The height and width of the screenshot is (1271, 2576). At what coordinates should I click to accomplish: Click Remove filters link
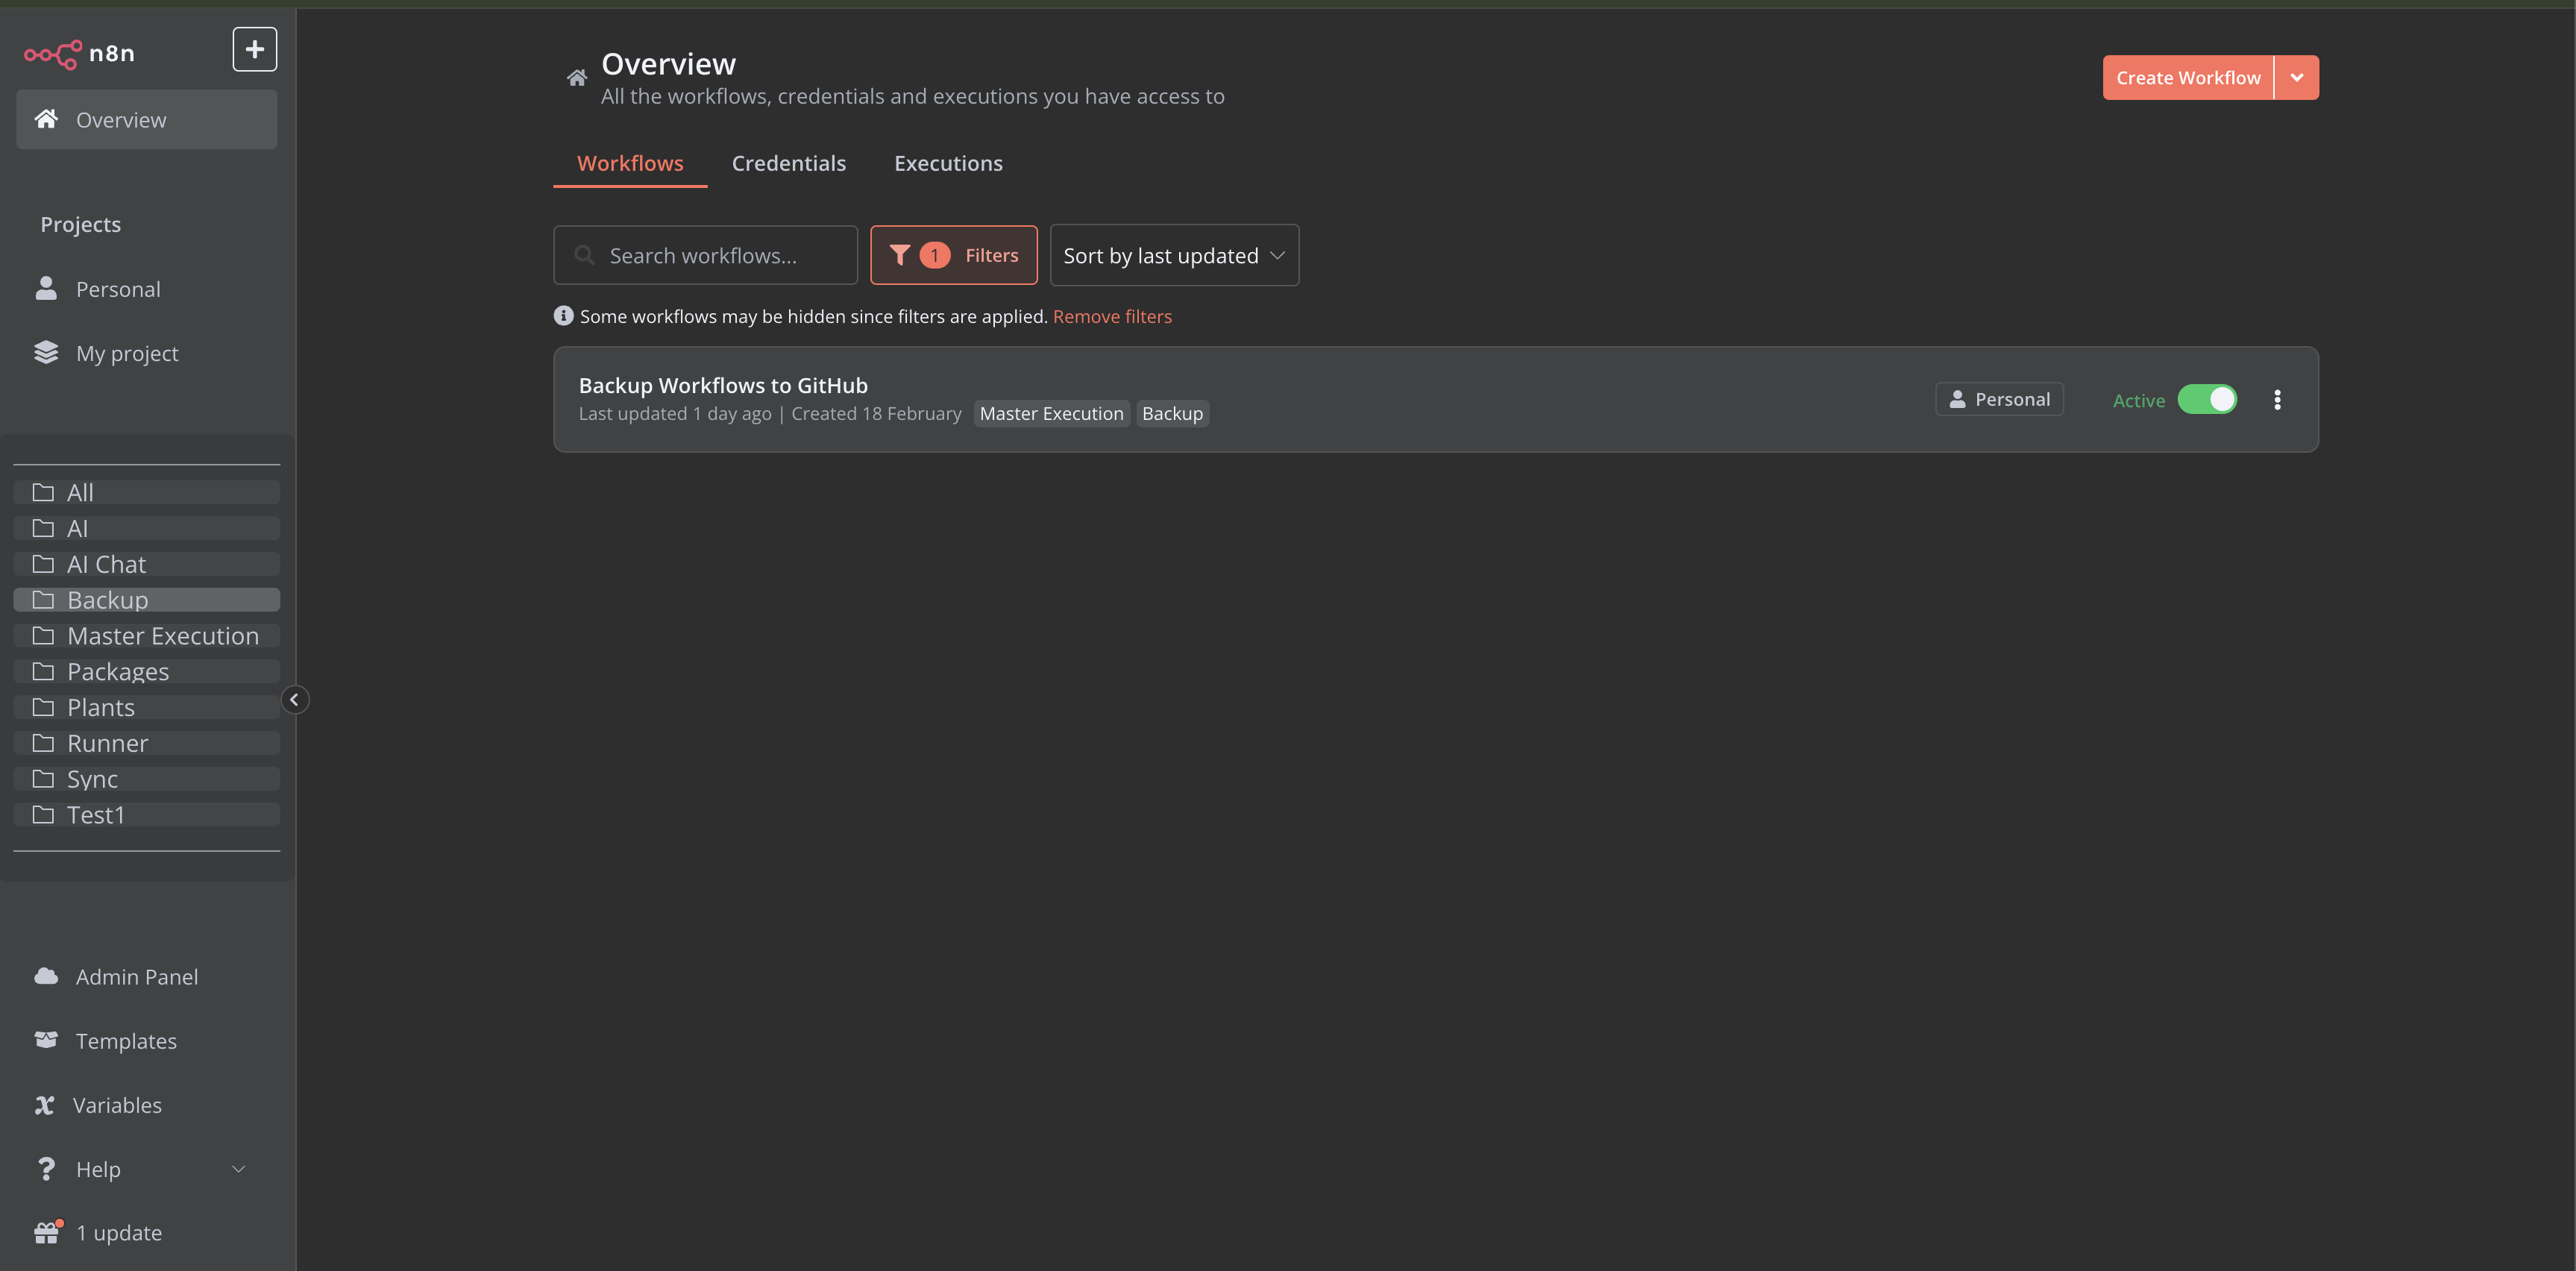pos(1112,316)
